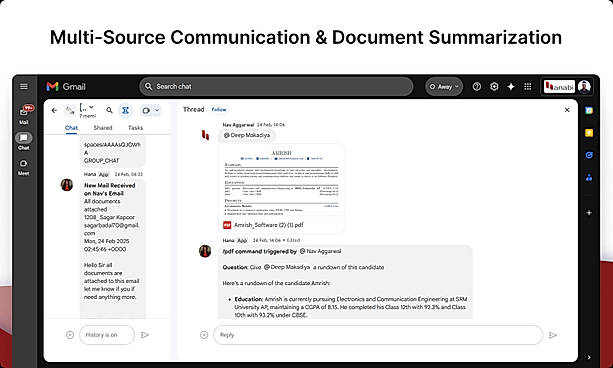Click the @Deep Makadiya mention chip
This screenshot has width=613, height=368.
click(x=247, y=135)
